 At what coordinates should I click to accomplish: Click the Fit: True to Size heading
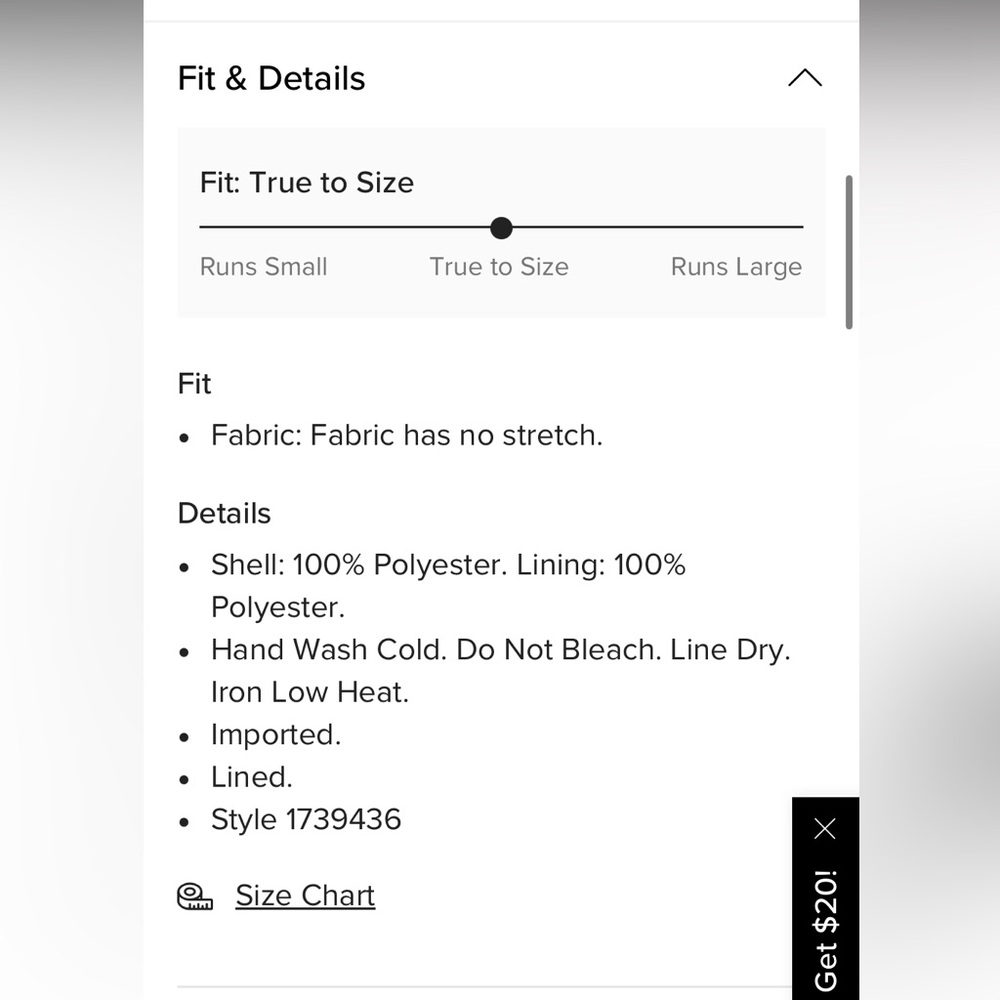[307, 182]
